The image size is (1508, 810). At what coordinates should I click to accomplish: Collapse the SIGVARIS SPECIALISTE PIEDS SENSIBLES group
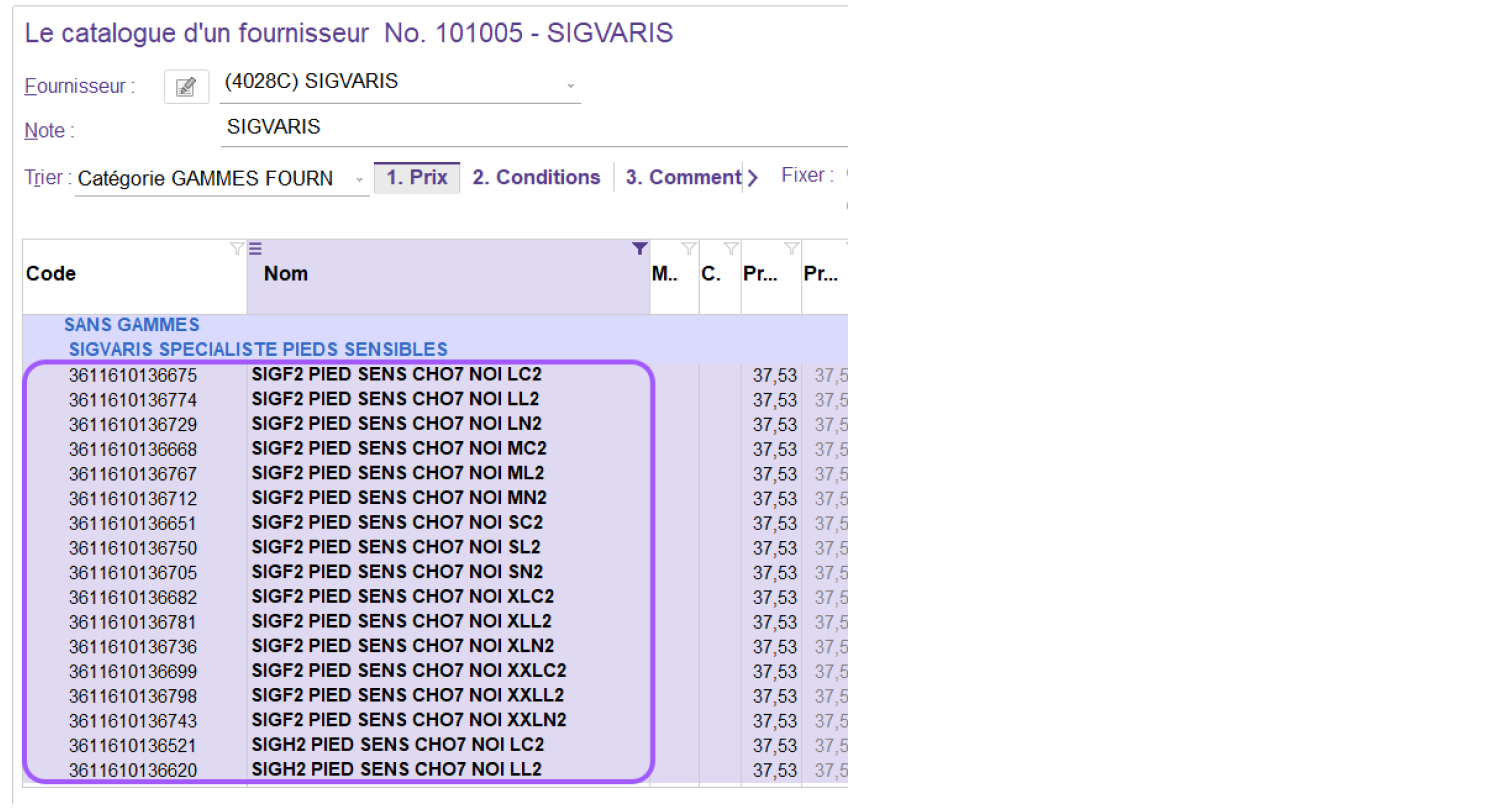(x=257, y=350)
